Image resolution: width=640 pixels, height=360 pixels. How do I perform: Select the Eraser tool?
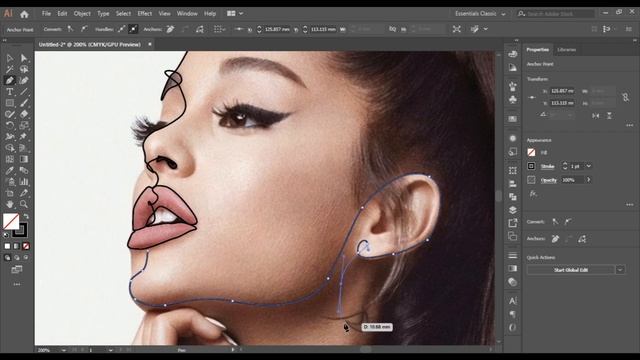(x=24, y=114)
